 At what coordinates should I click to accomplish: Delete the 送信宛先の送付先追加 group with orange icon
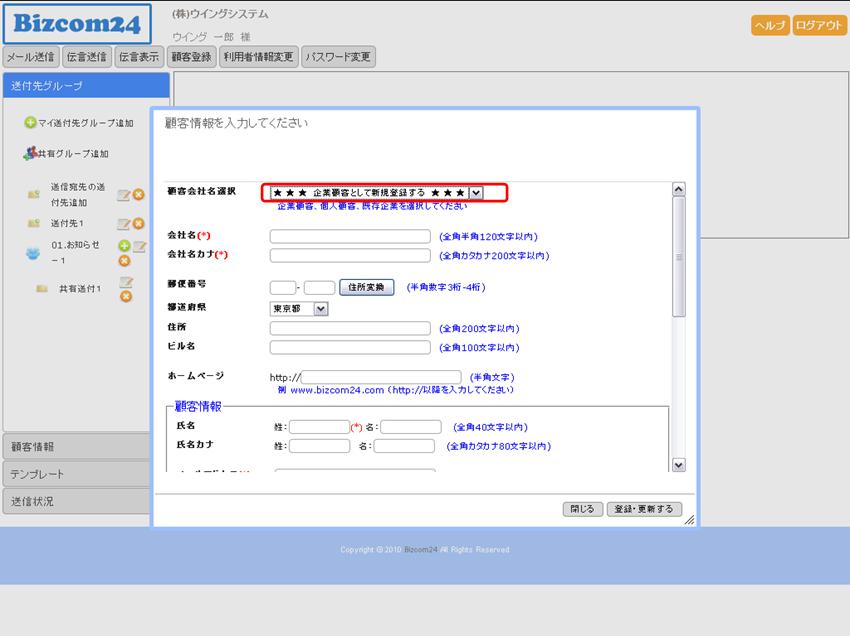pyautogui.click(x=138, y=195)
